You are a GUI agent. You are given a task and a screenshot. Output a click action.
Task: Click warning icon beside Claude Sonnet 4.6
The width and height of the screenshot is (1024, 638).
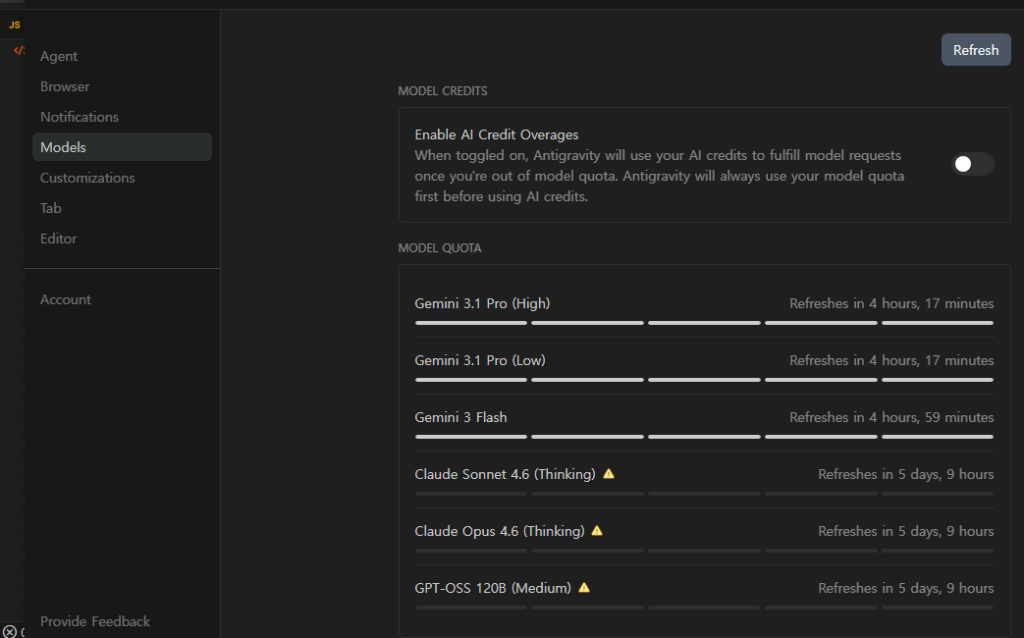tap(608, 474)
